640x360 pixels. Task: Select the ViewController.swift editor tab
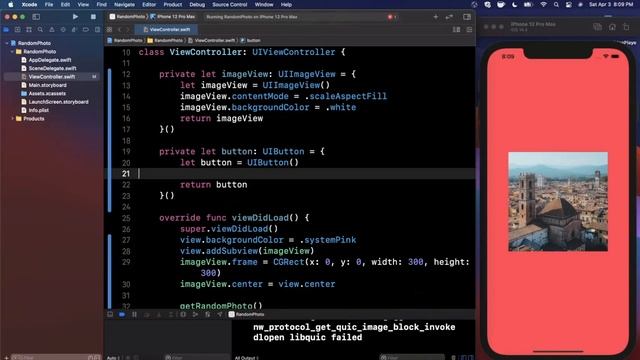pos(167,29)
